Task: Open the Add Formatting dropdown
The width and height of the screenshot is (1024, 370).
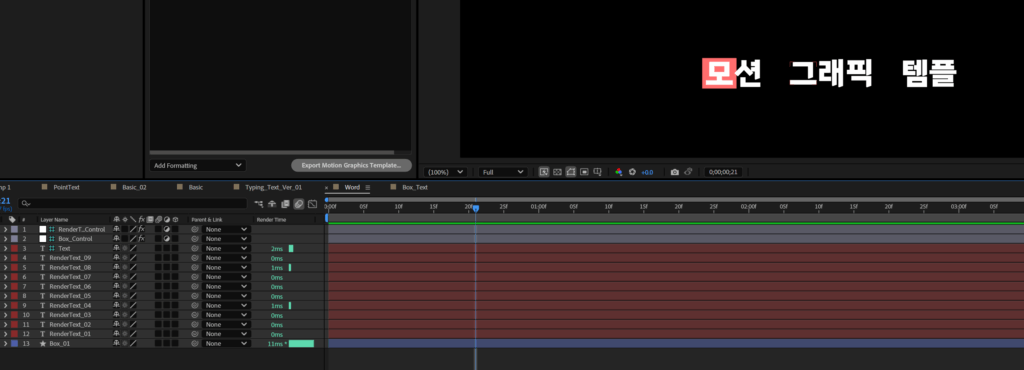Action: click(197, 166)
